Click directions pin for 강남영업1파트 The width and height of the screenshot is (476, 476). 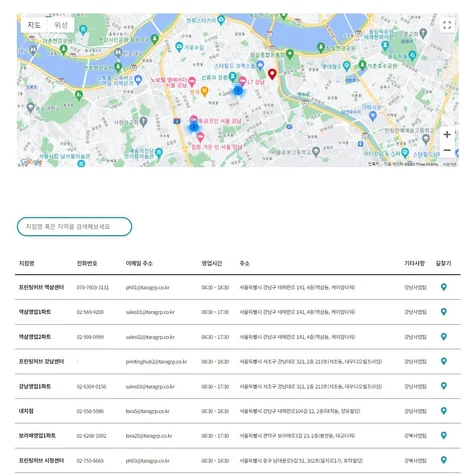[x=443, y=386]
